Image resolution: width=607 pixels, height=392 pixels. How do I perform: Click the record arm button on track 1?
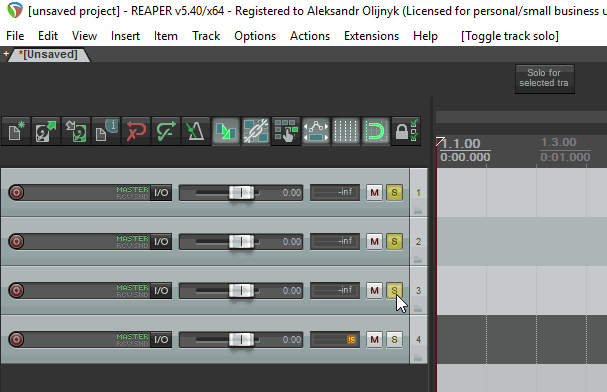click(x=16, y=193)
